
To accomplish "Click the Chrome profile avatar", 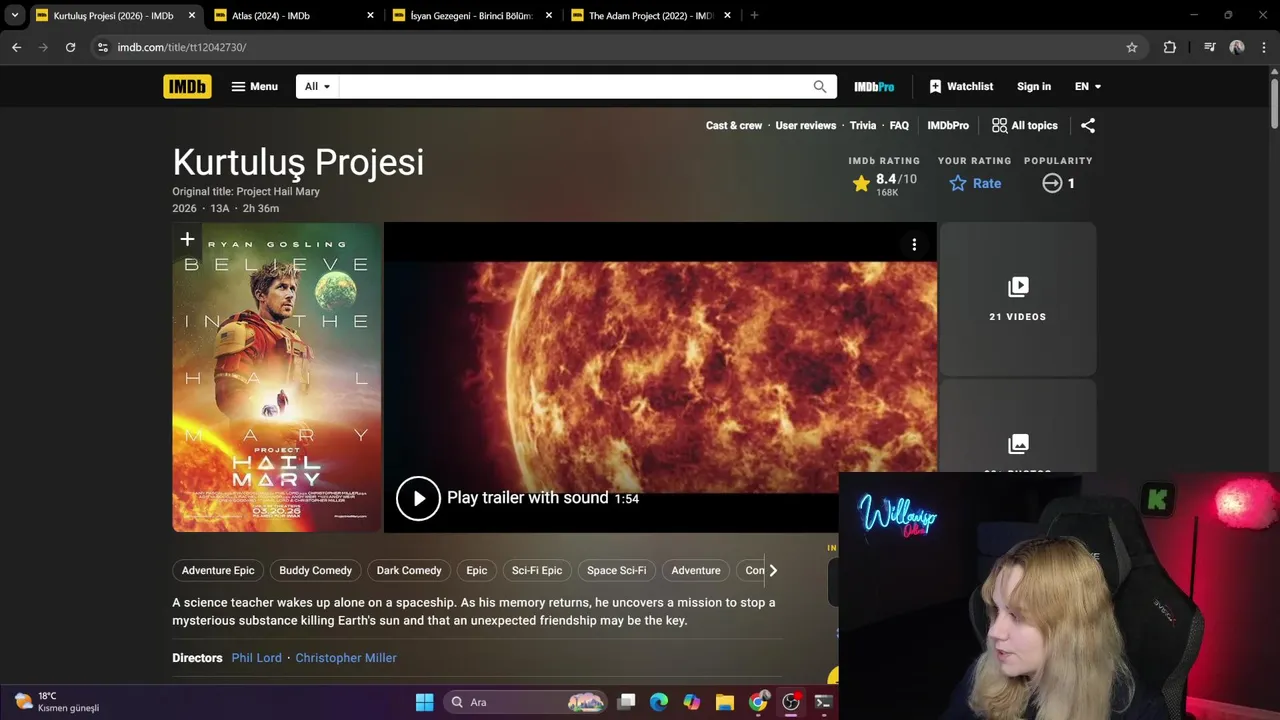I will pos(1237,47).
